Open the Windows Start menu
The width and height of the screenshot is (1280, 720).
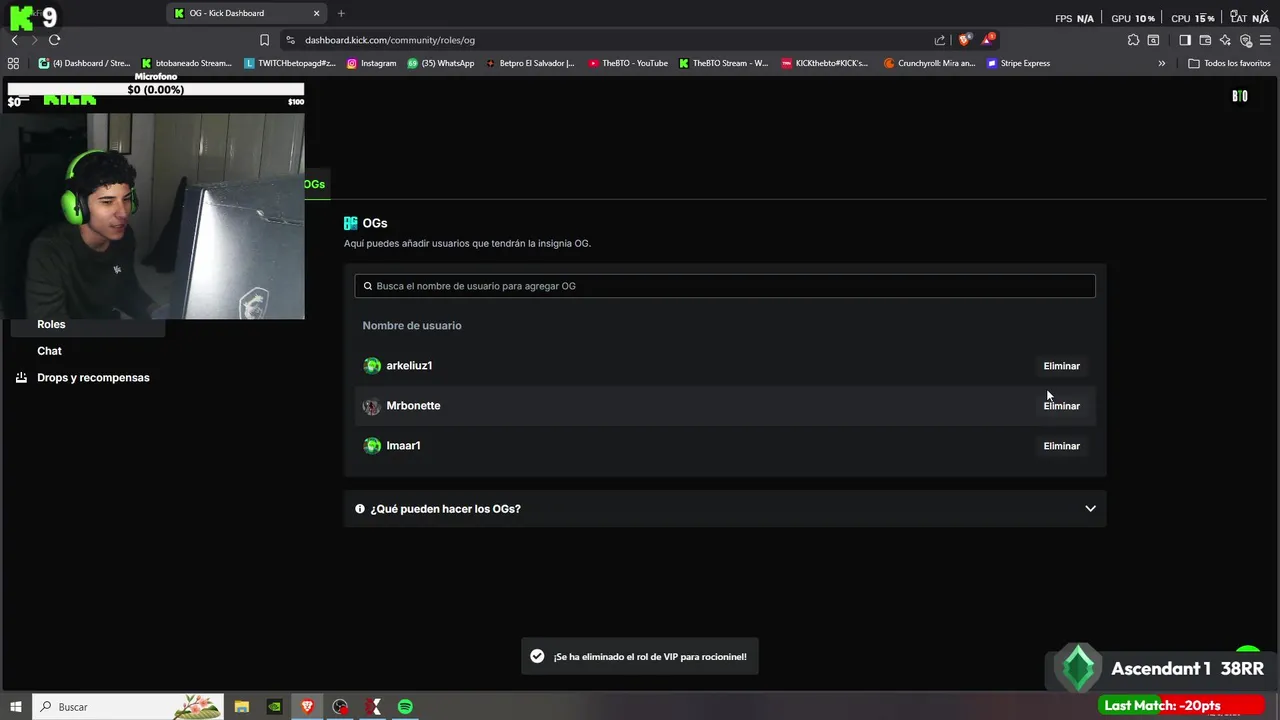click(14, 707)
